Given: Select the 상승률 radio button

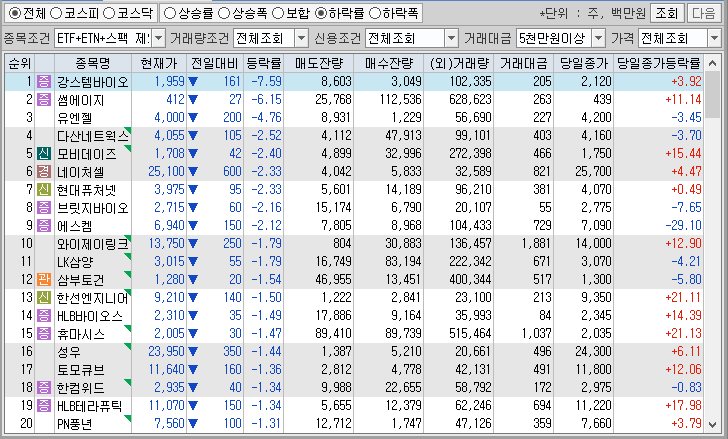Looking at the screenshot, I should 170,13.
